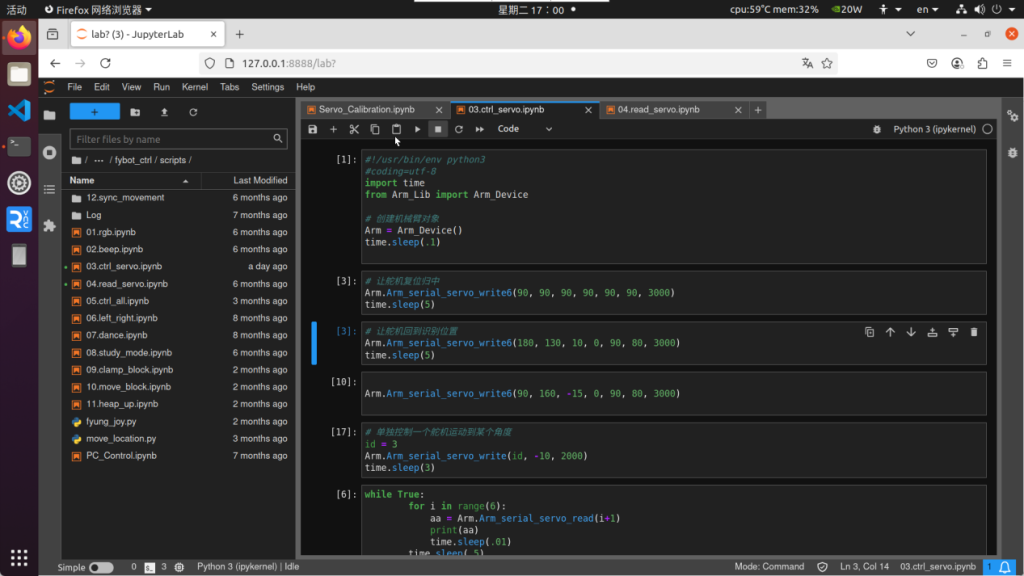Add a new launcher tab with plus
The width and height of the screenshot is (1024, 576).
click(758, 110)
